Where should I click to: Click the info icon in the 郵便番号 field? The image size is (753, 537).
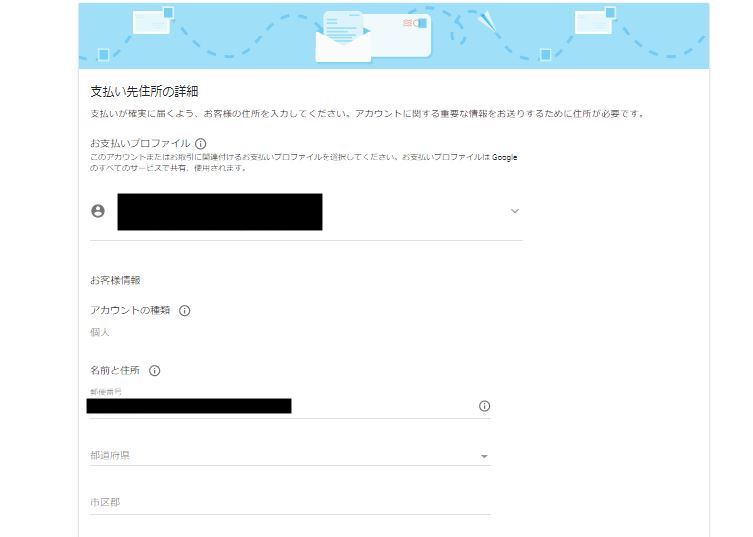click(485, 406)
